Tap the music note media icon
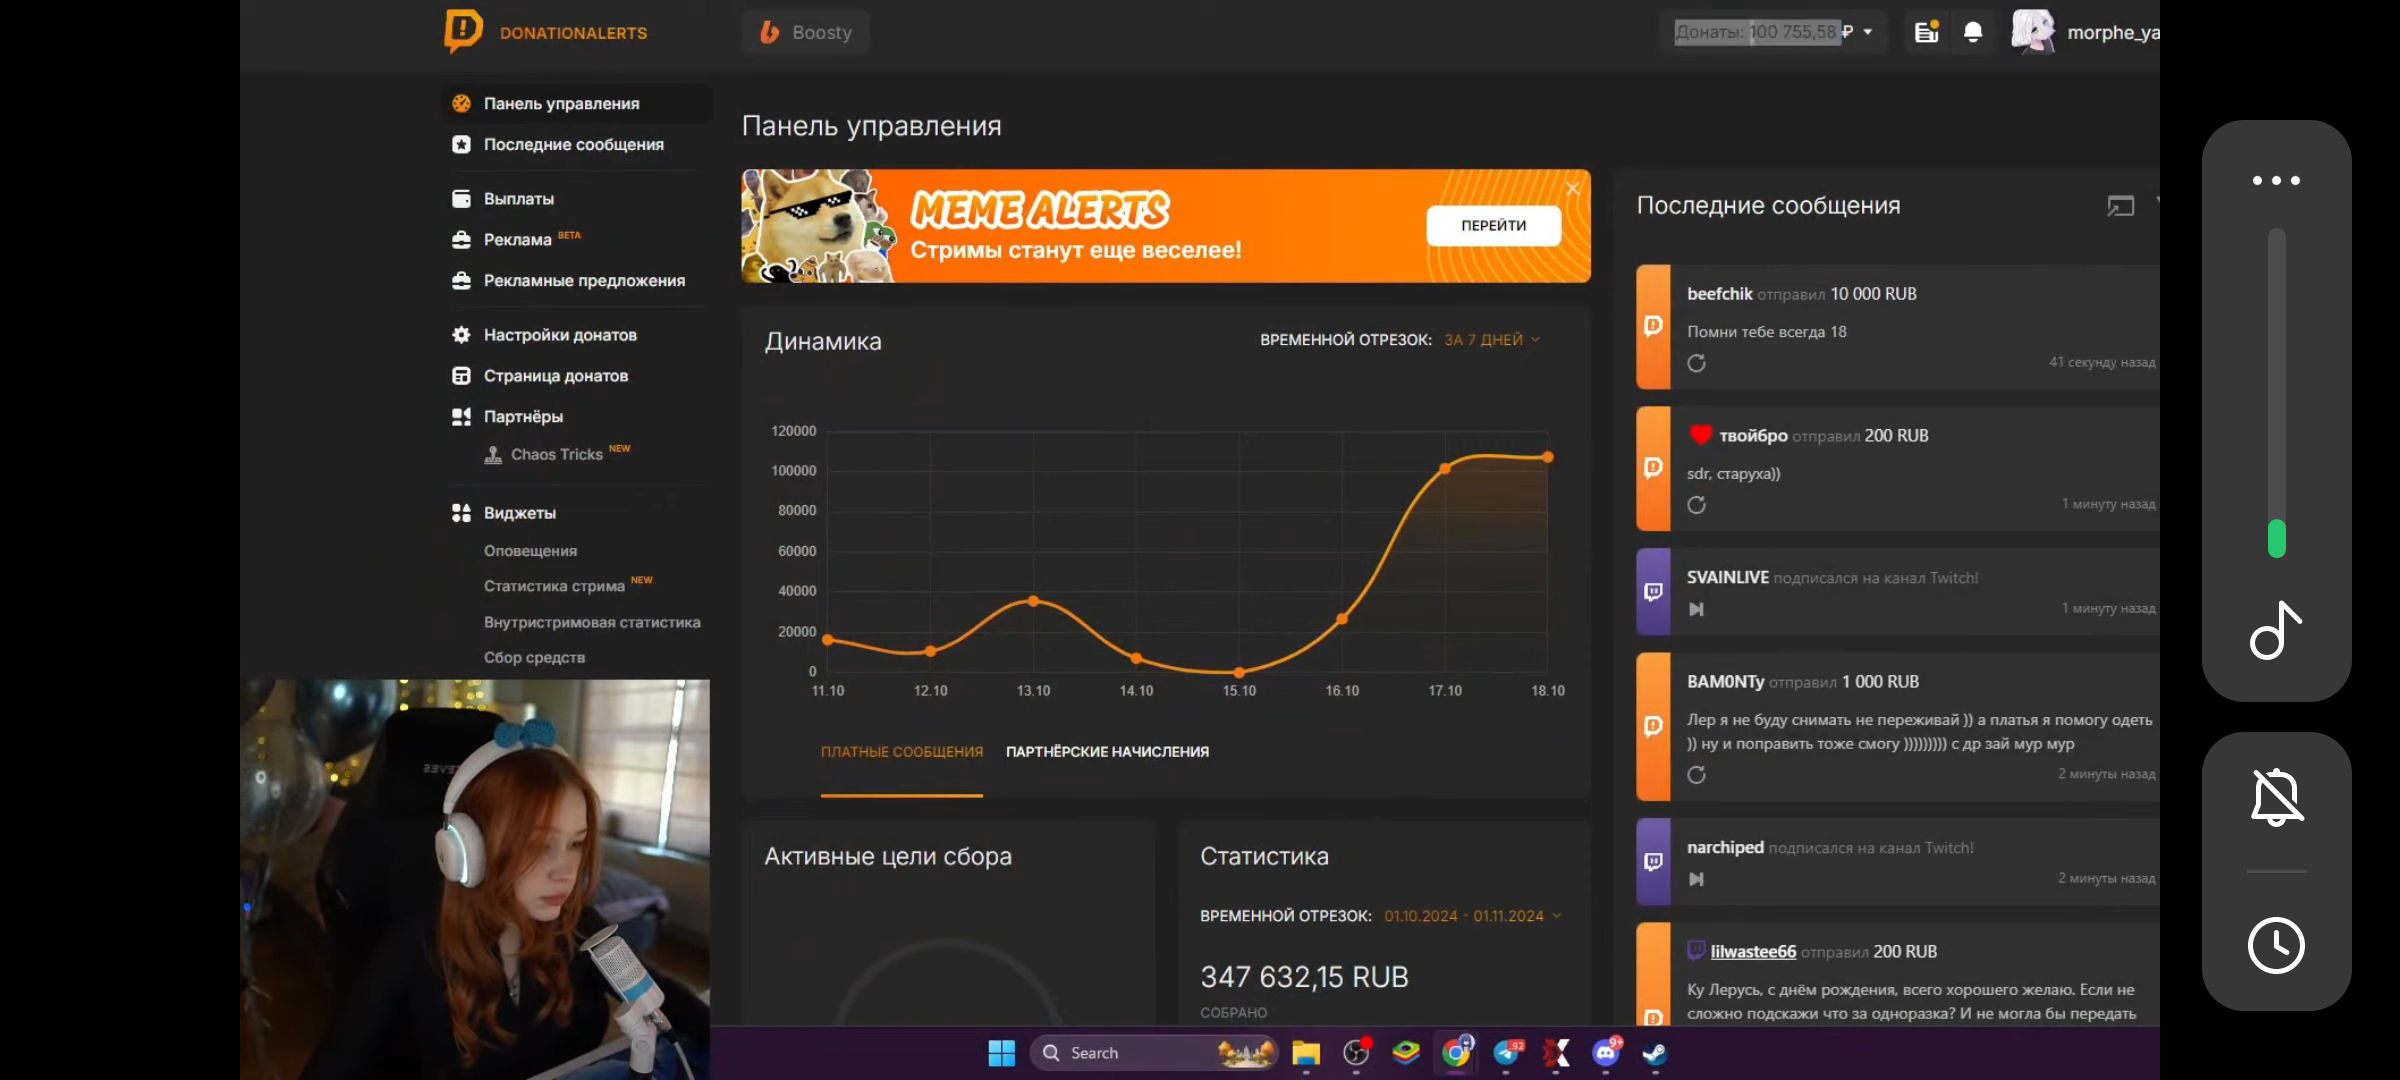Viewport: 2400px width, 1080px height. tap(2276, 630)
